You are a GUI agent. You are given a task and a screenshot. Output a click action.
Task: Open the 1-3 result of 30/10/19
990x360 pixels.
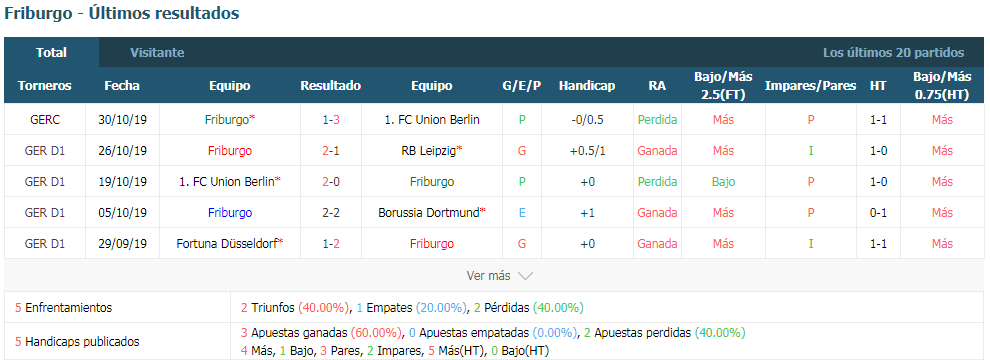331,119
